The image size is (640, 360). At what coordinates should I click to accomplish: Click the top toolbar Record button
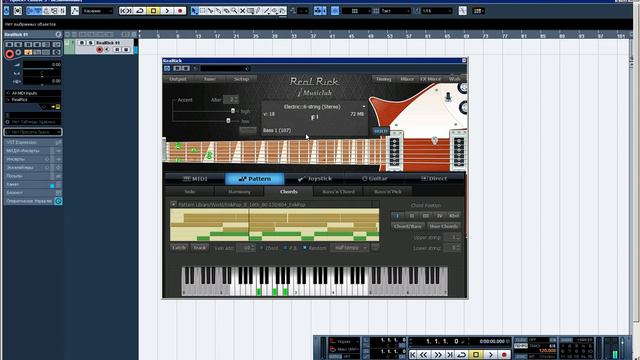180,11
